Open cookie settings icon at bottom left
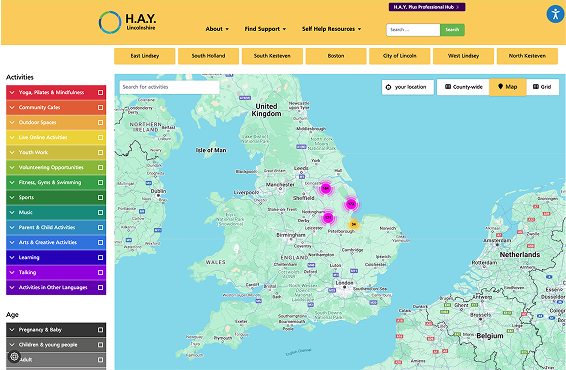 (14, 357)
